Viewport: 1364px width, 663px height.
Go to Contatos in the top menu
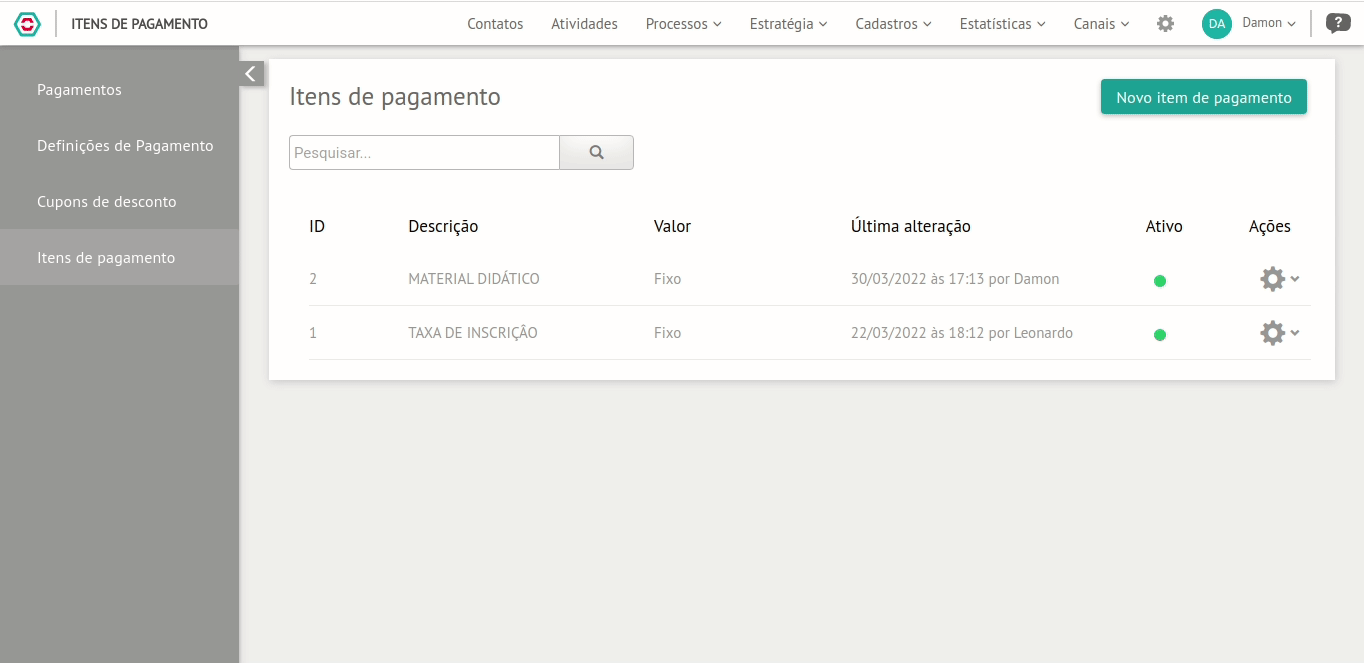coord(495,23)
